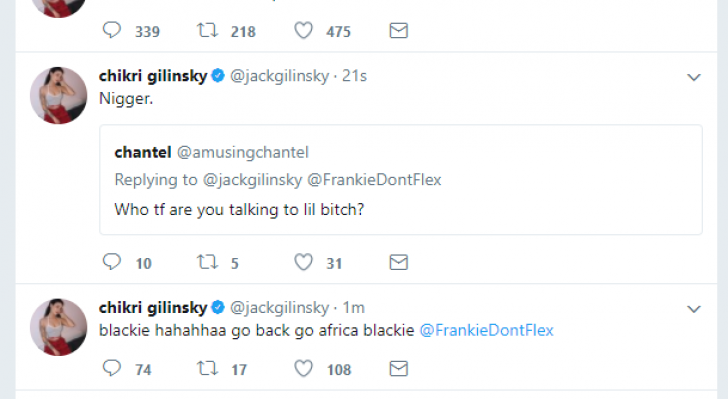Reply to the tweet with 74 replies
Viewport: 728px width, 399px height.
coord(111,369)
